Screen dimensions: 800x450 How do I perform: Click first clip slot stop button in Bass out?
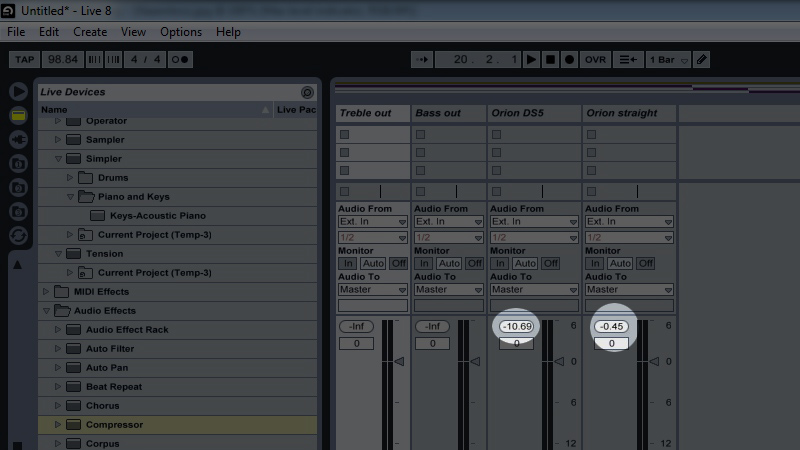(420, 135)
